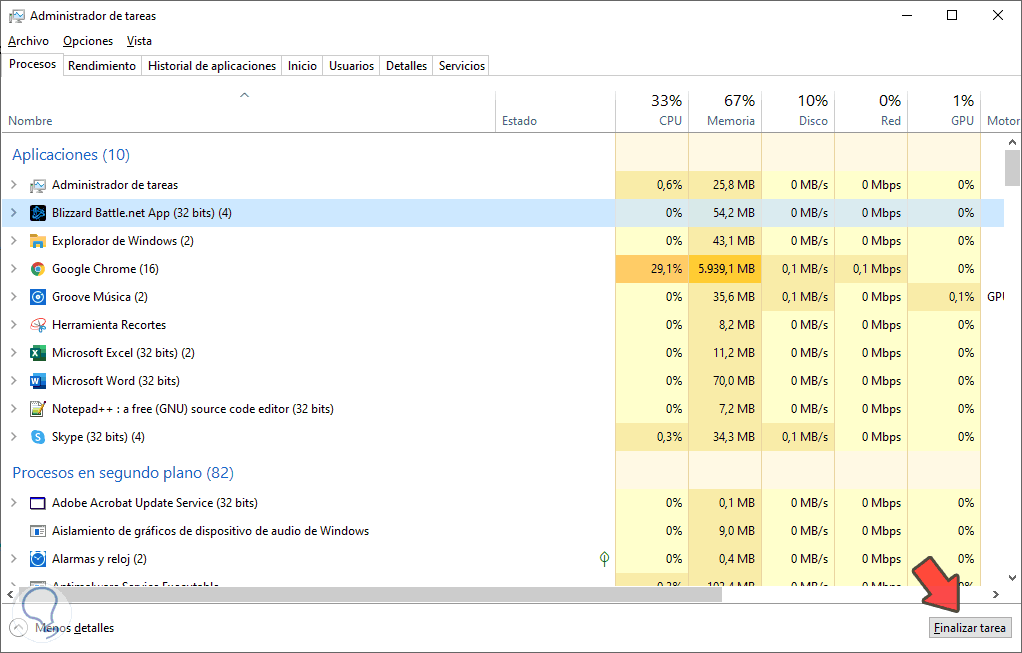The image size is (1022, 653).
Task: Select the Google Chrome process icon
Action: tap(37, 268)
